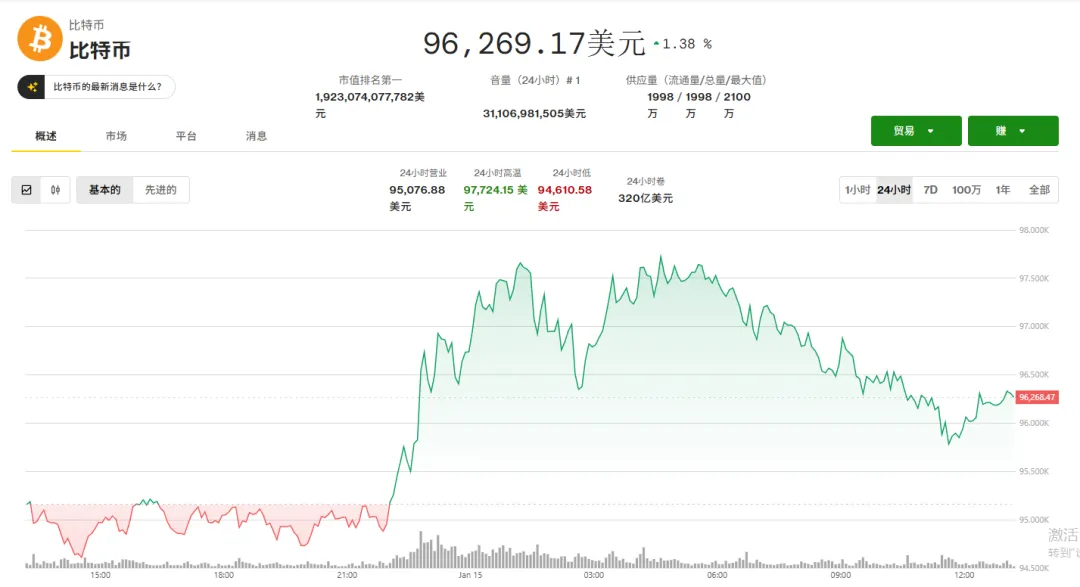Click the 98.000K price axis label
Image resolution: width=1080 pixels, height=587 pixels.
pyautogui.click(x=1034, y=230)
